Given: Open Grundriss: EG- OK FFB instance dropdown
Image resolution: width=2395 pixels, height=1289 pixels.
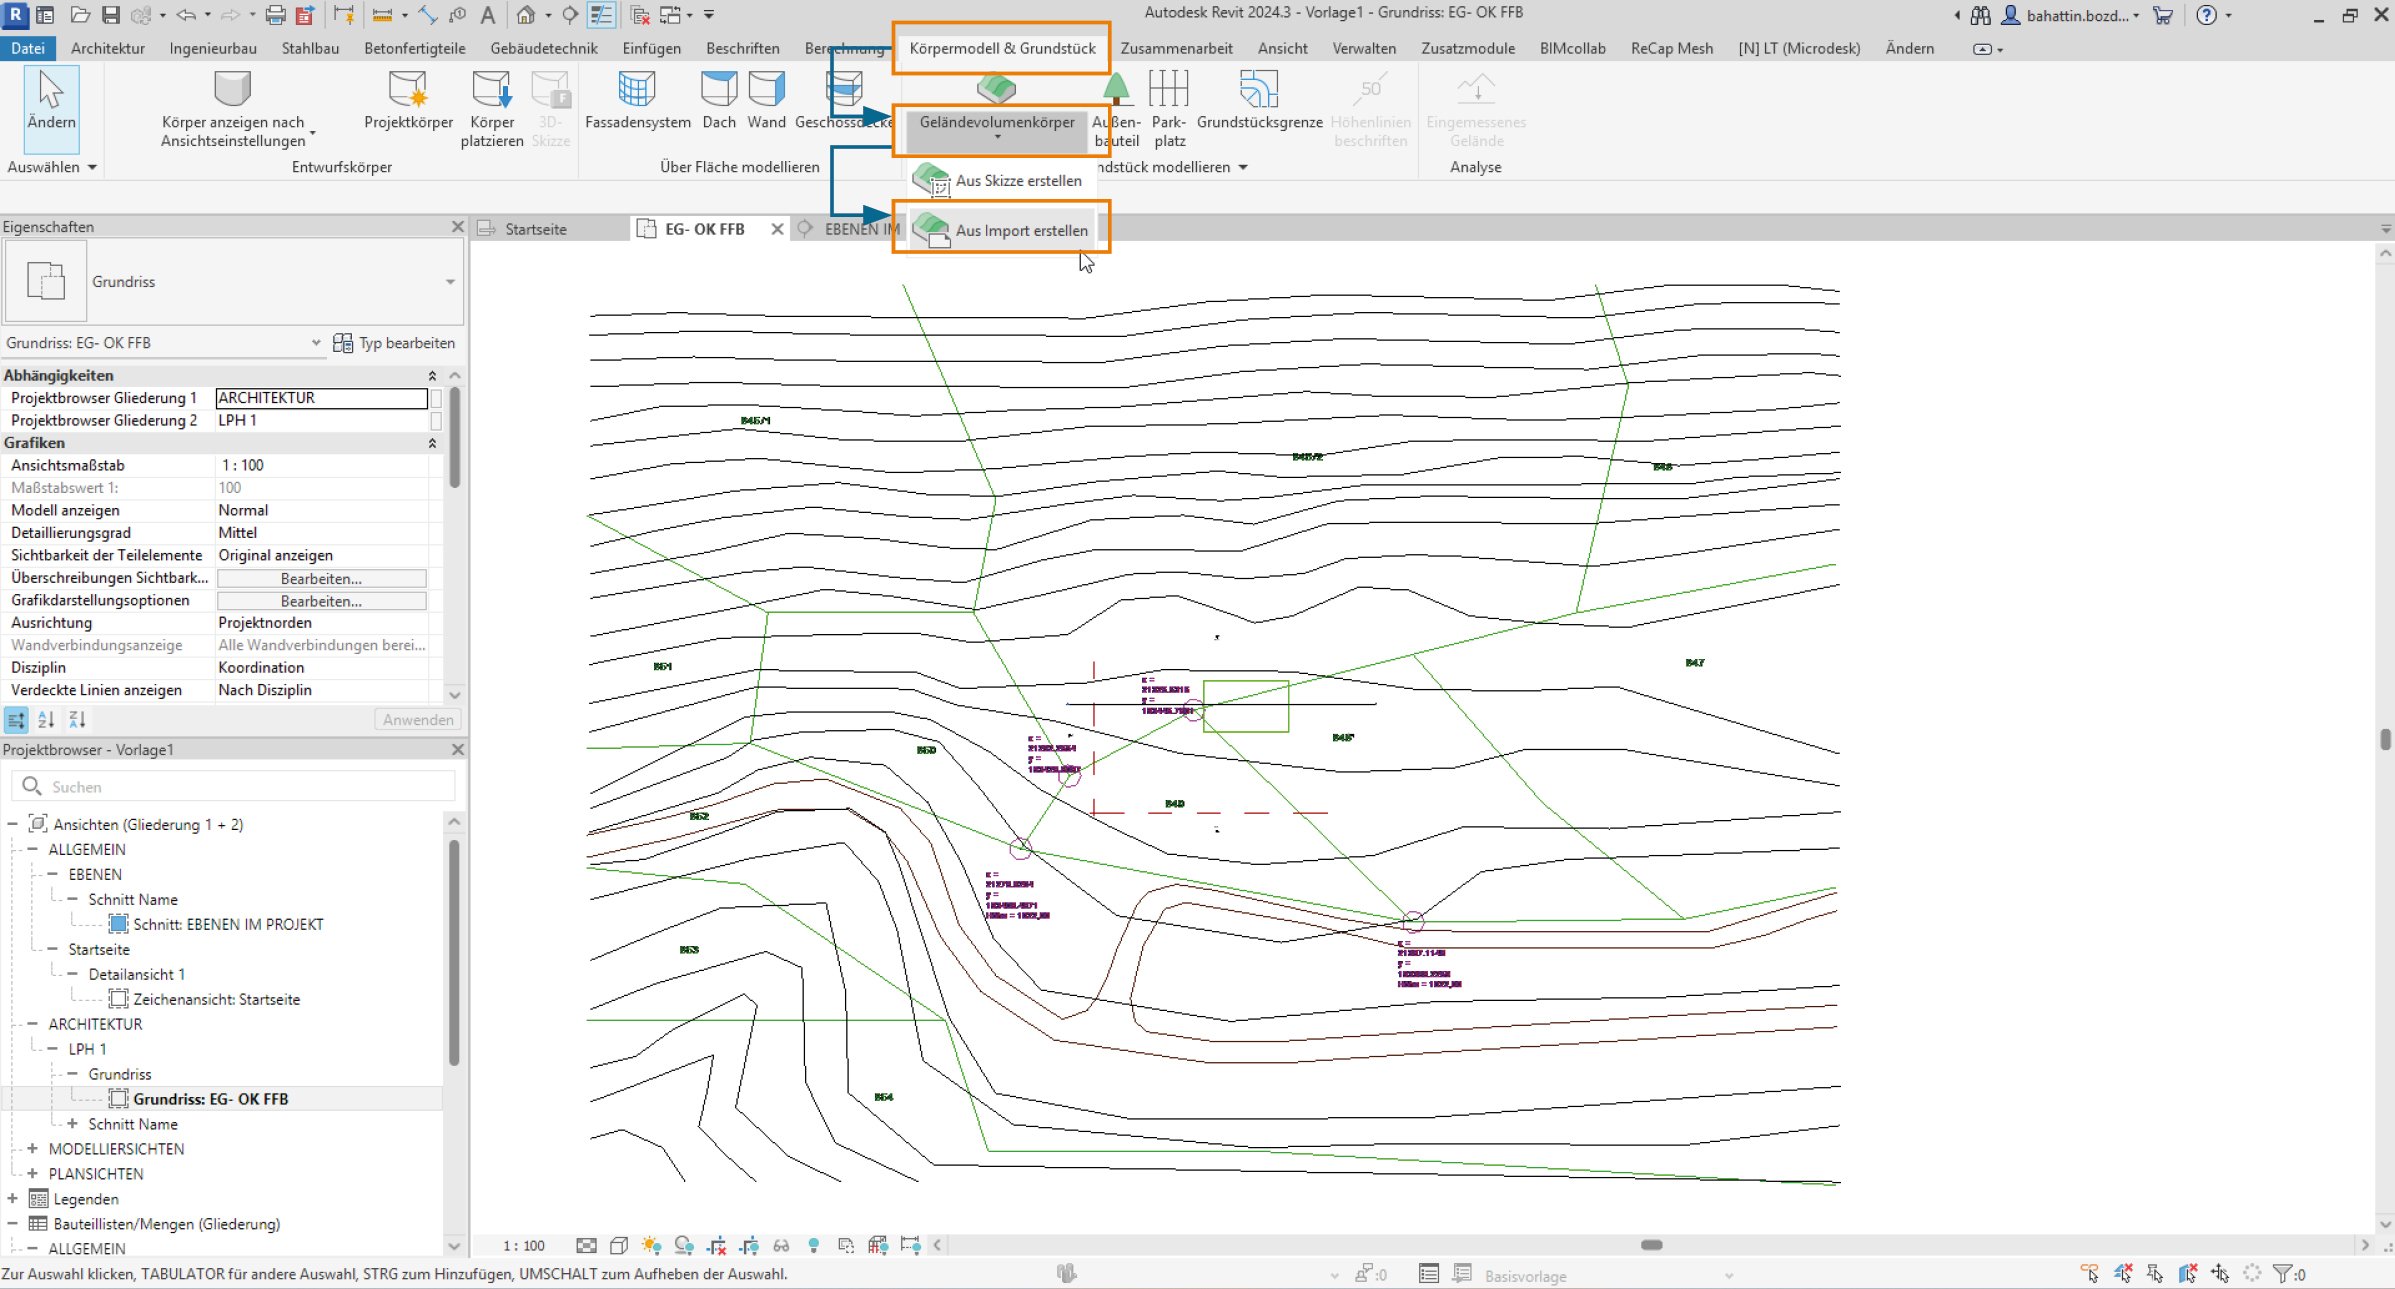Looking at the screenshot, I should click(316, 343).
